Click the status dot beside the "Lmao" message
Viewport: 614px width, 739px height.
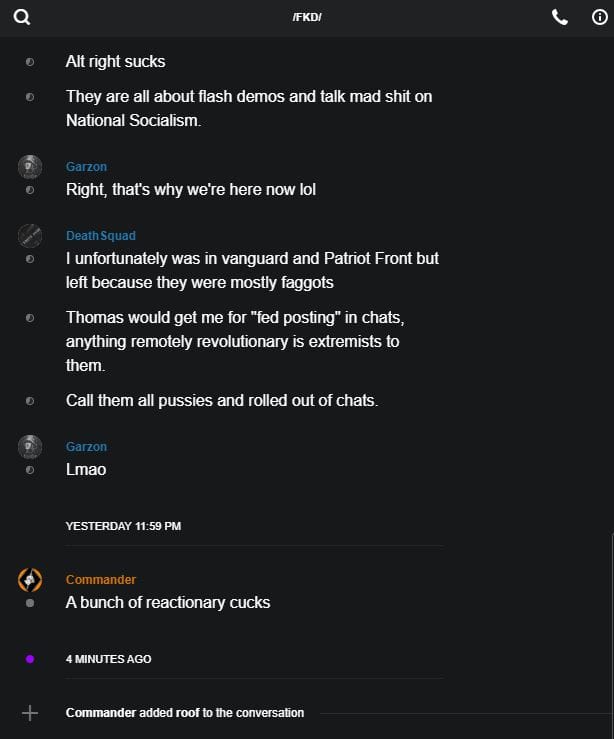point(30,469)
